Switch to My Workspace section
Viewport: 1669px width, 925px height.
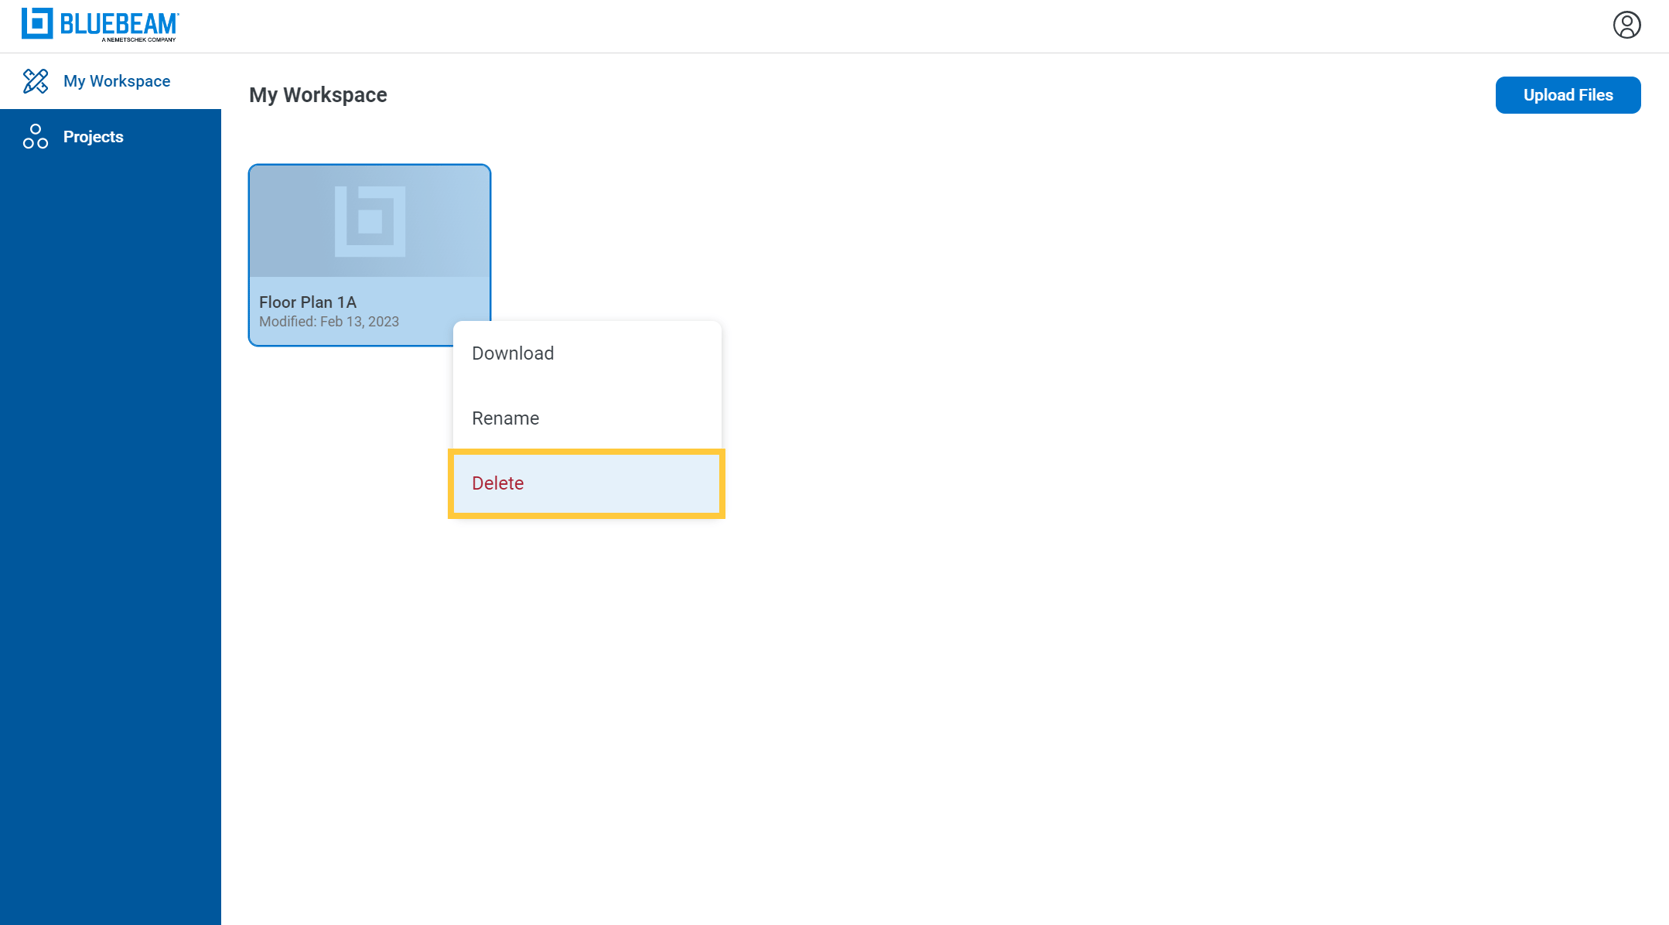(117, 80)
